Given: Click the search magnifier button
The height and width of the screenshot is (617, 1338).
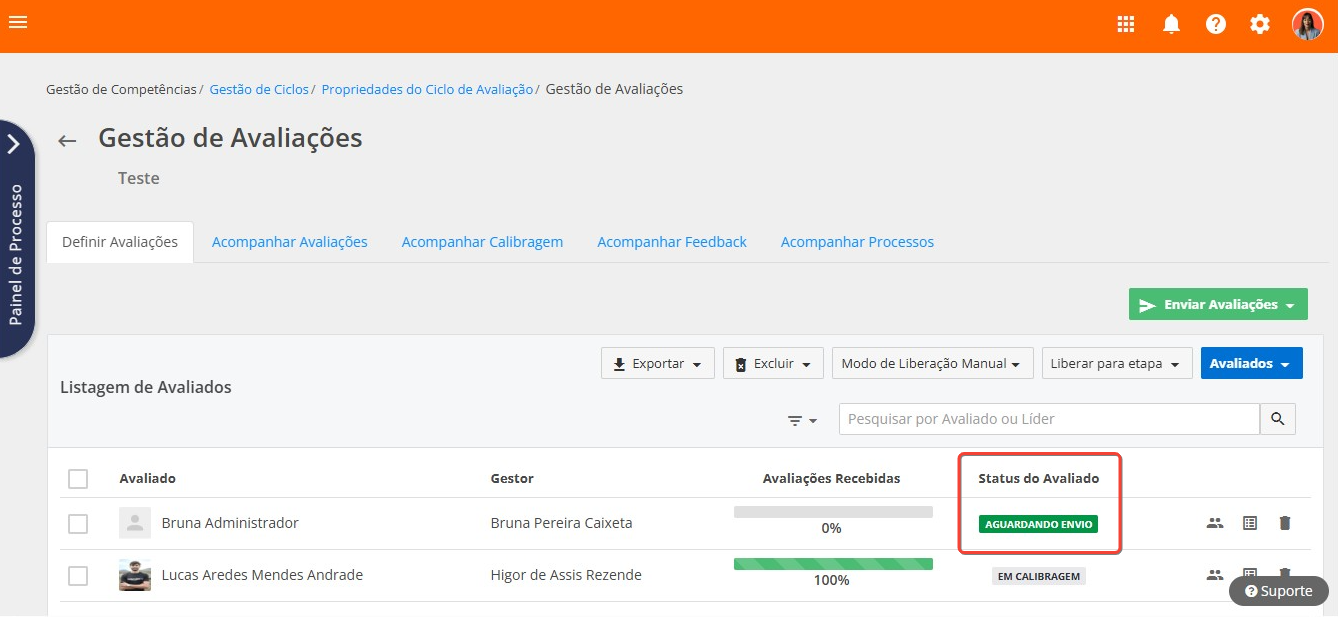Looking at the screenshot, I should (1277, 419).
